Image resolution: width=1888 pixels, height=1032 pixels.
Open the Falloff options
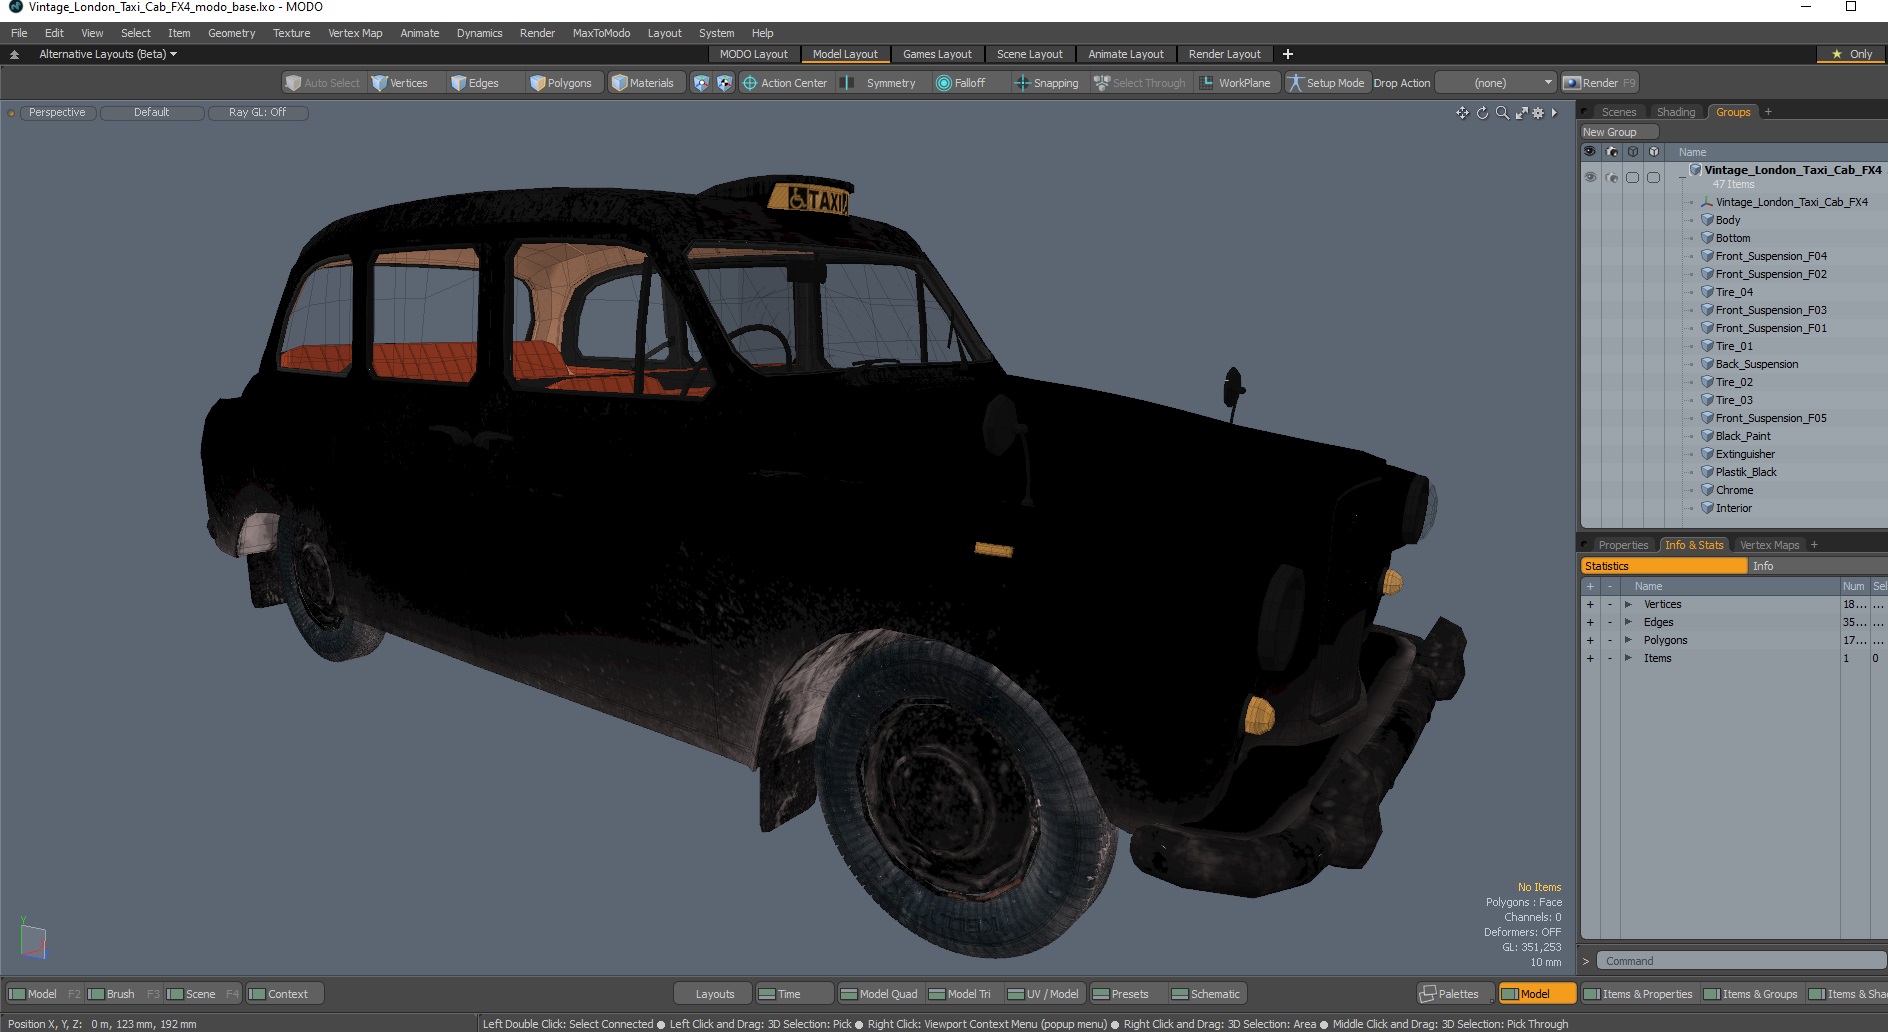tap(961, 83)
